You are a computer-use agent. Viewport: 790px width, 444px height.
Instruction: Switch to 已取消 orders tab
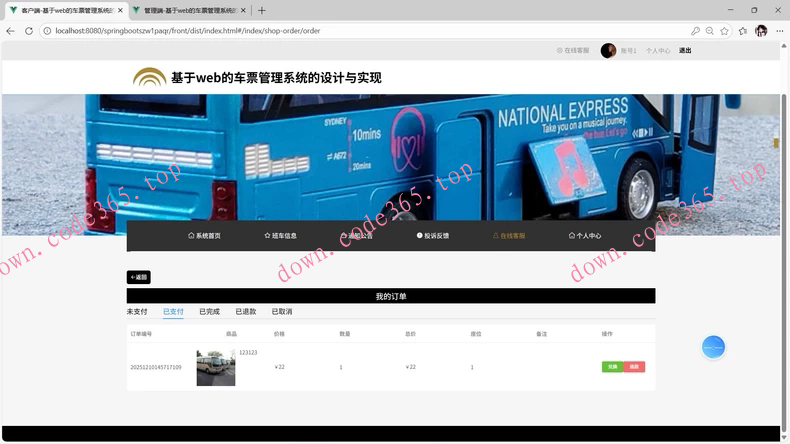pos(282,311)
